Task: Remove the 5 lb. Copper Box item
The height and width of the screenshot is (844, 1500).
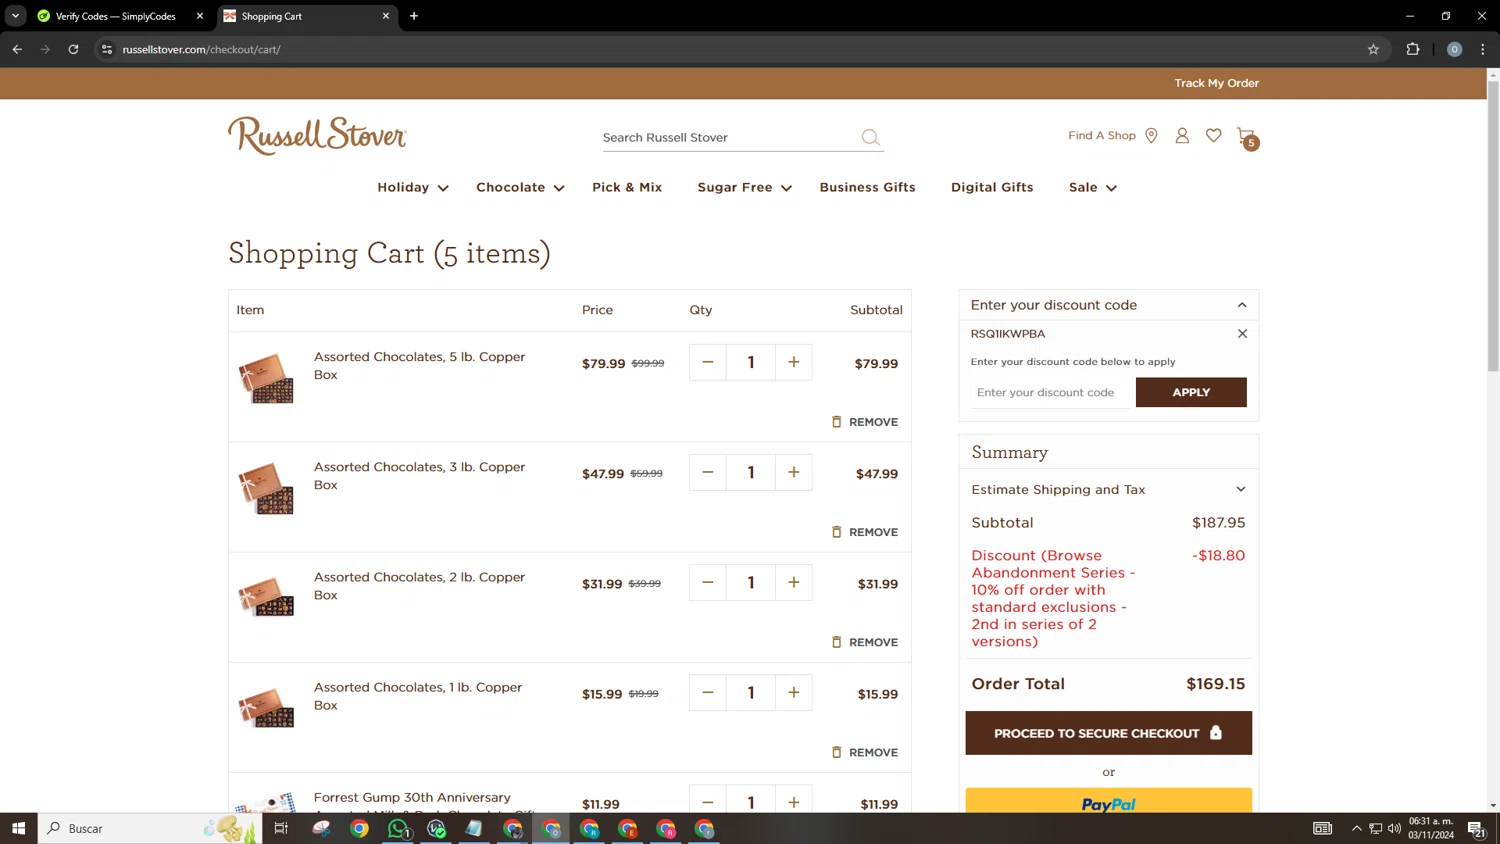Action: point(865,422)
